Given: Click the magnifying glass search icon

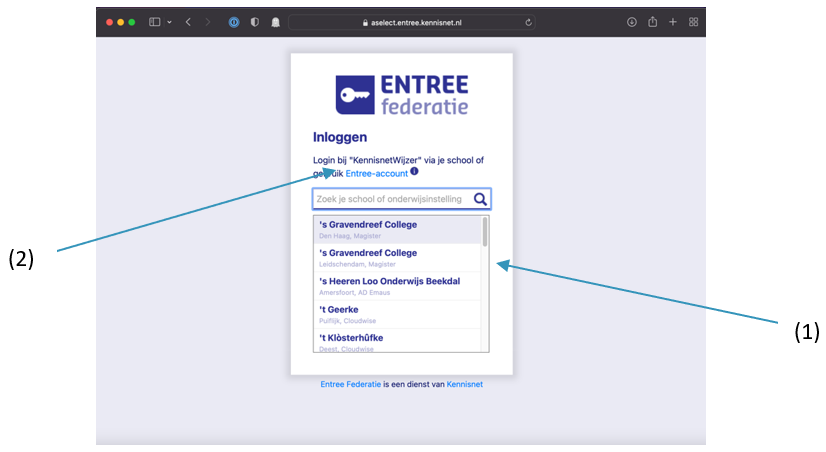Looking at the screenshot, I should [x=480, y=199].
